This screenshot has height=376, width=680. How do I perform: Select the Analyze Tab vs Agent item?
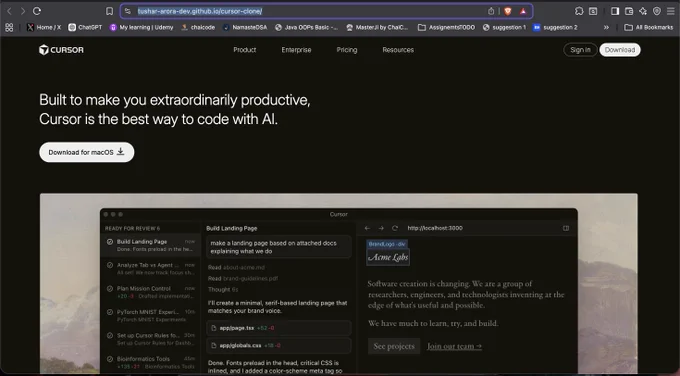pos(150,269)
